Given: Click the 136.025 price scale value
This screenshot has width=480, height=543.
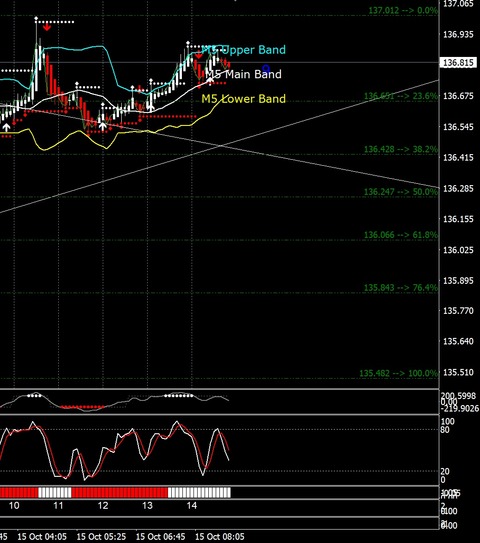Looking at the screenshot, I should [x=458, y=250].
